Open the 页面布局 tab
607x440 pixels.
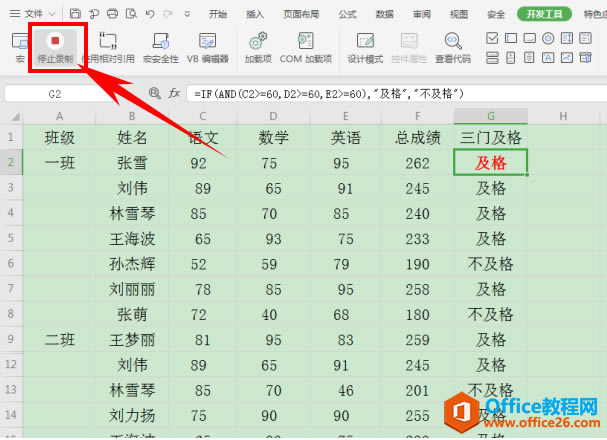click(301, 14)
